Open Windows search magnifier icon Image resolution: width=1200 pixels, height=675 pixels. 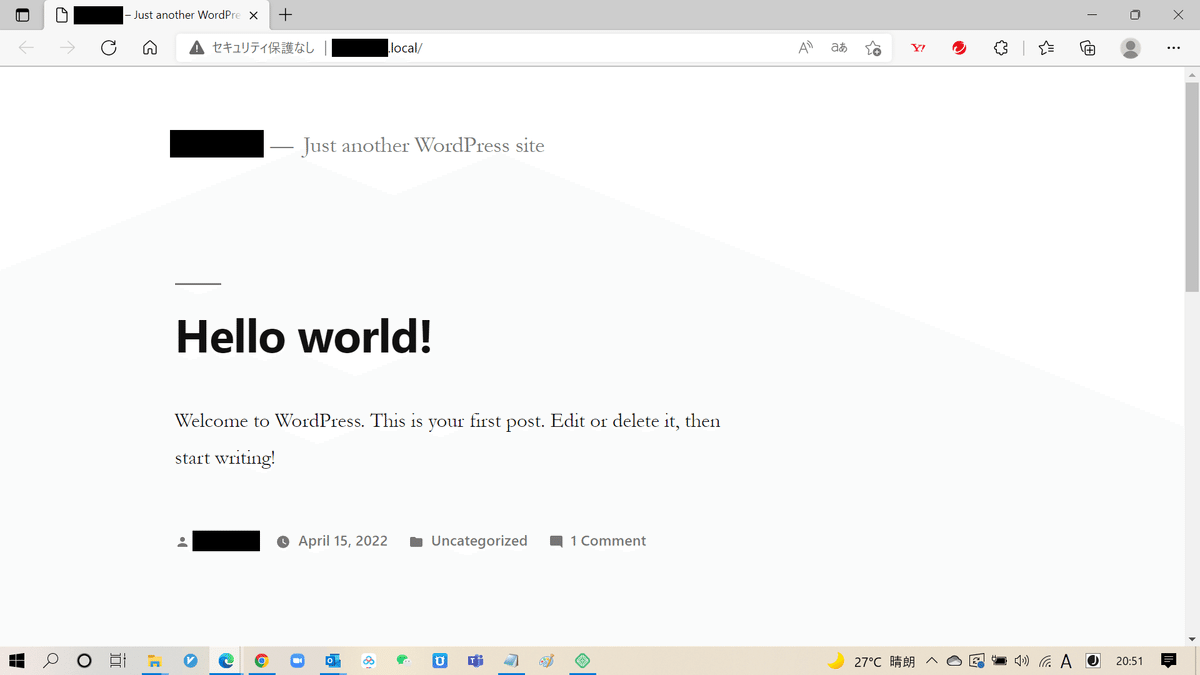[x=51, y=661]
